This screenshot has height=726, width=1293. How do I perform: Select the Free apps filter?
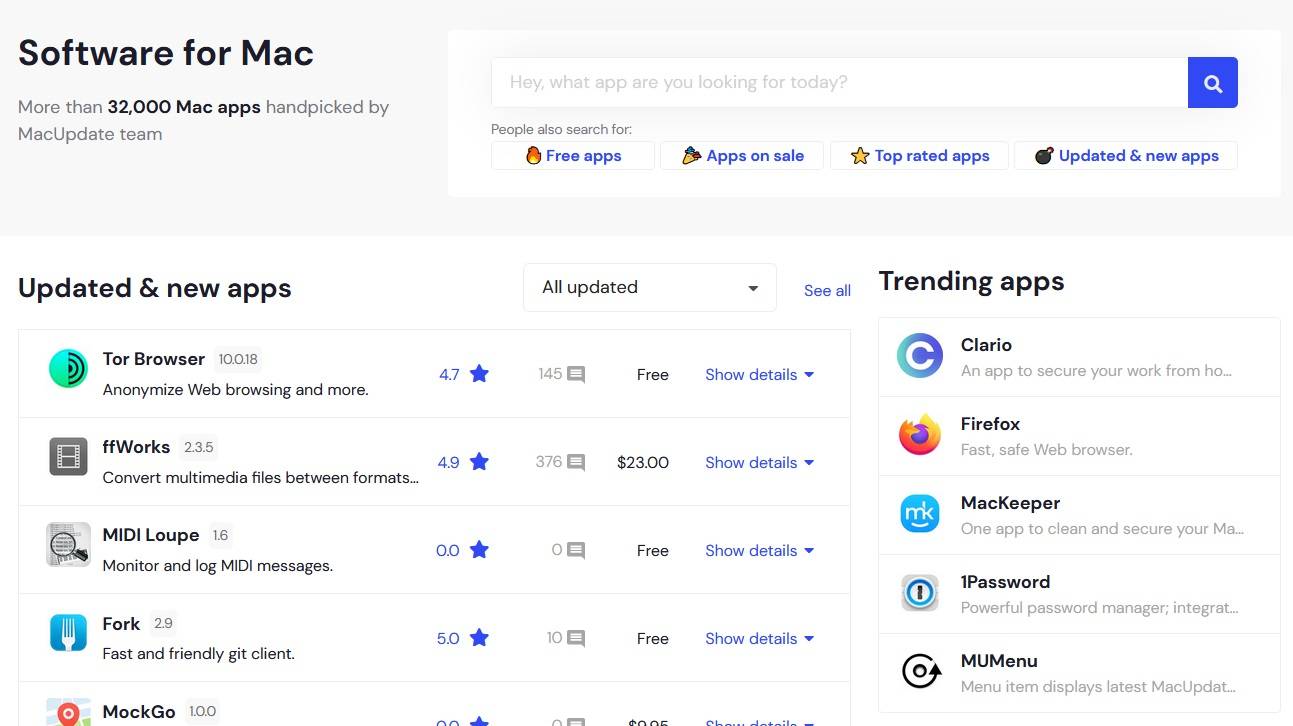pyautogui.click(x=571, y=155)
